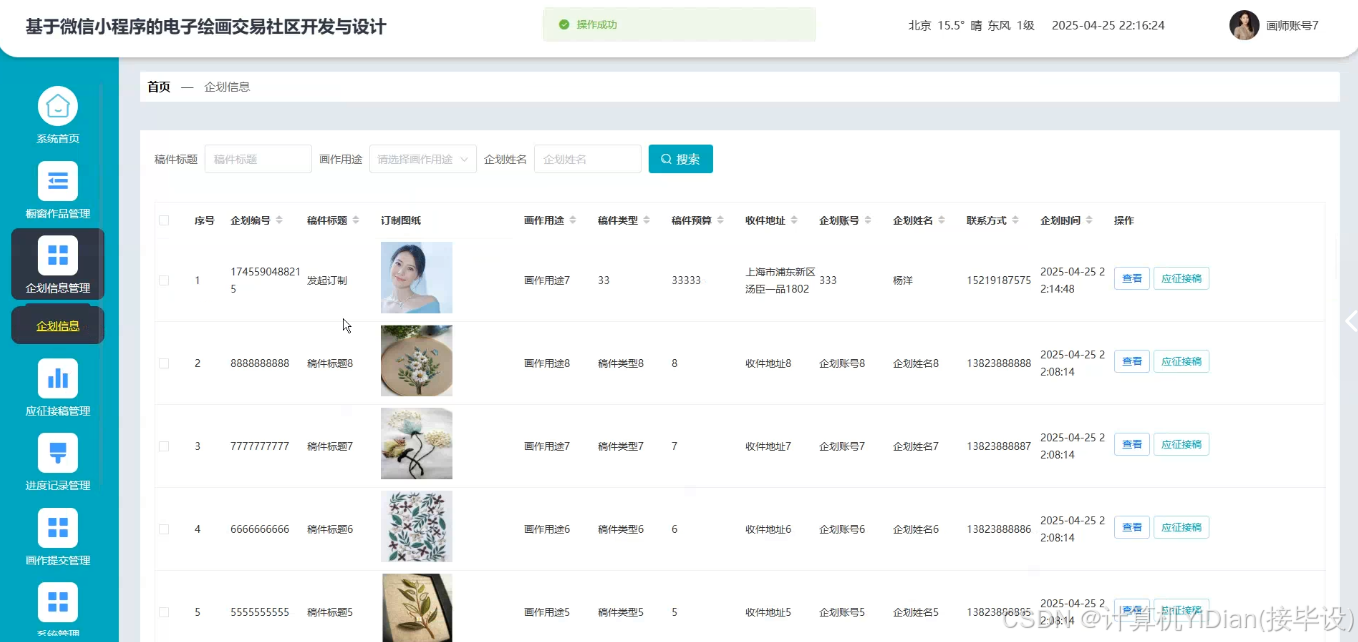The height and width of the screenshot is (642, 1358).
Task: Open 画作提交管理 from the sidebar
Action: 57,536
